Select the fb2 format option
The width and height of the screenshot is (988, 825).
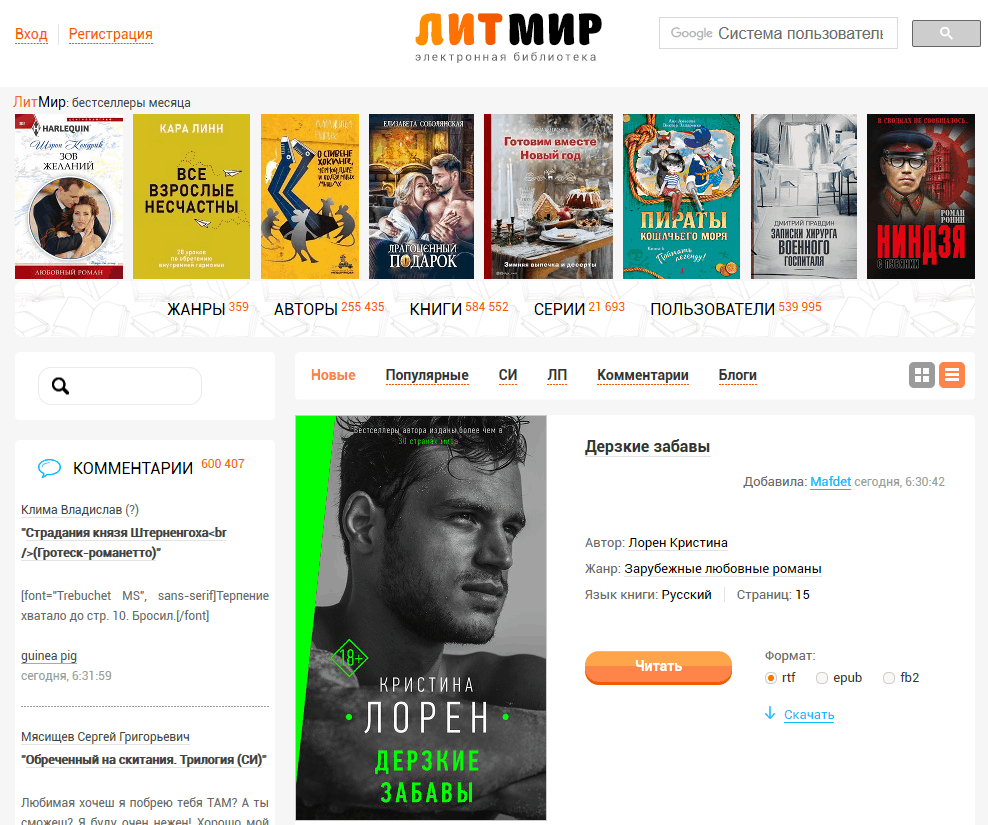pyautogui.click(x=888, y=678)
